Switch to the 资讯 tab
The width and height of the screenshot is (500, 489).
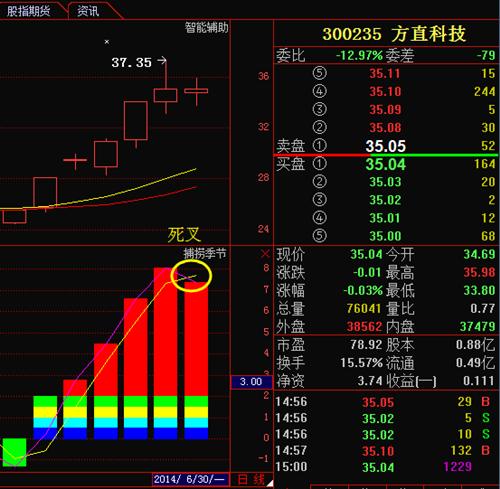pyautogui.click(x=88, y=11)
